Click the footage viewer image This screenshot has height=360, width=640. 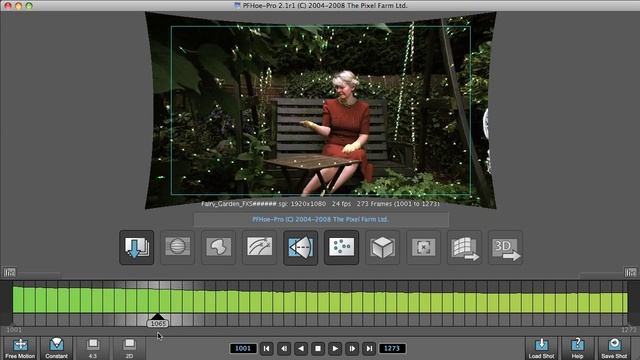[x=320, y=110]
